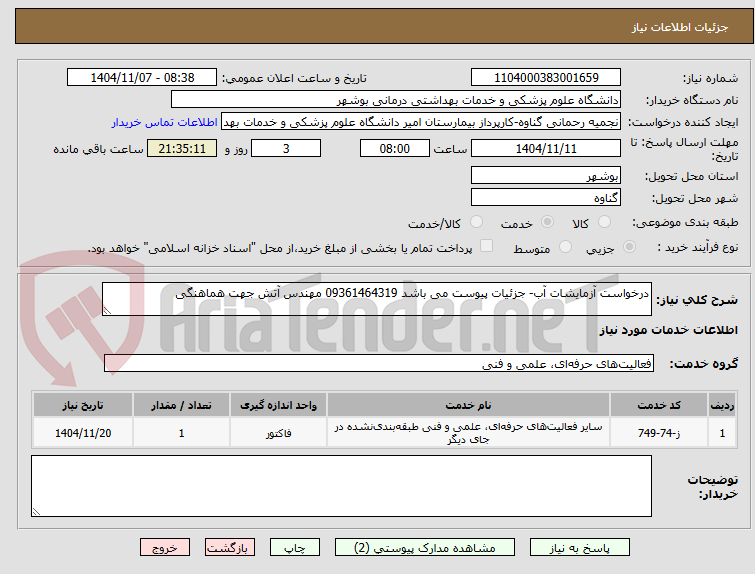Click the پاسخ به نیاز button

(x=580, y=548)
